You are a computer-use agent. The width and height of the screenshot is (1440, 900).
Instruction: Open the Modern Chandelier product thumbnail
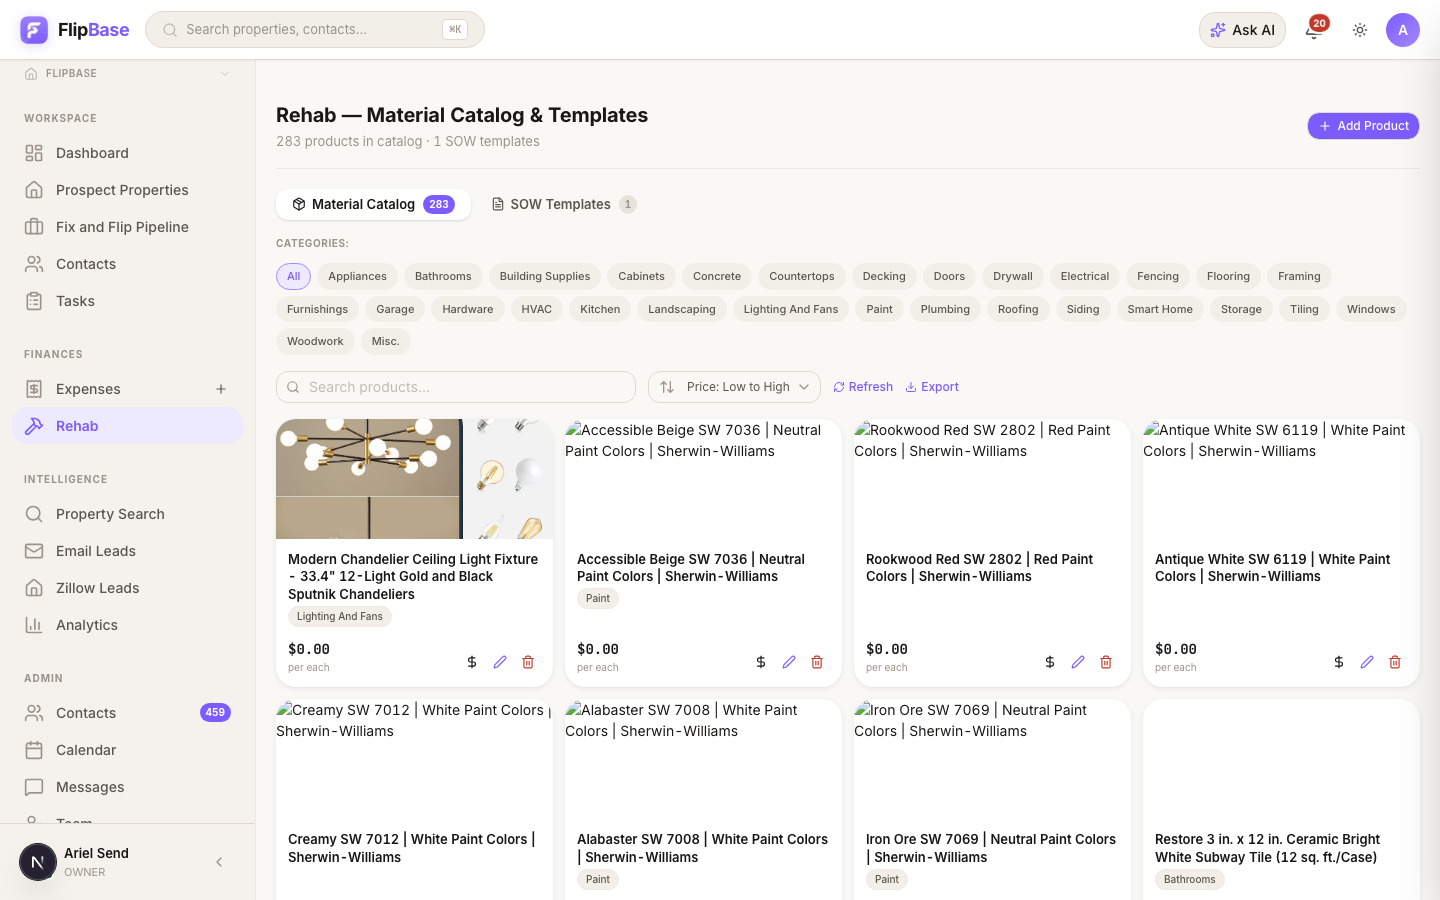point(414,479)
